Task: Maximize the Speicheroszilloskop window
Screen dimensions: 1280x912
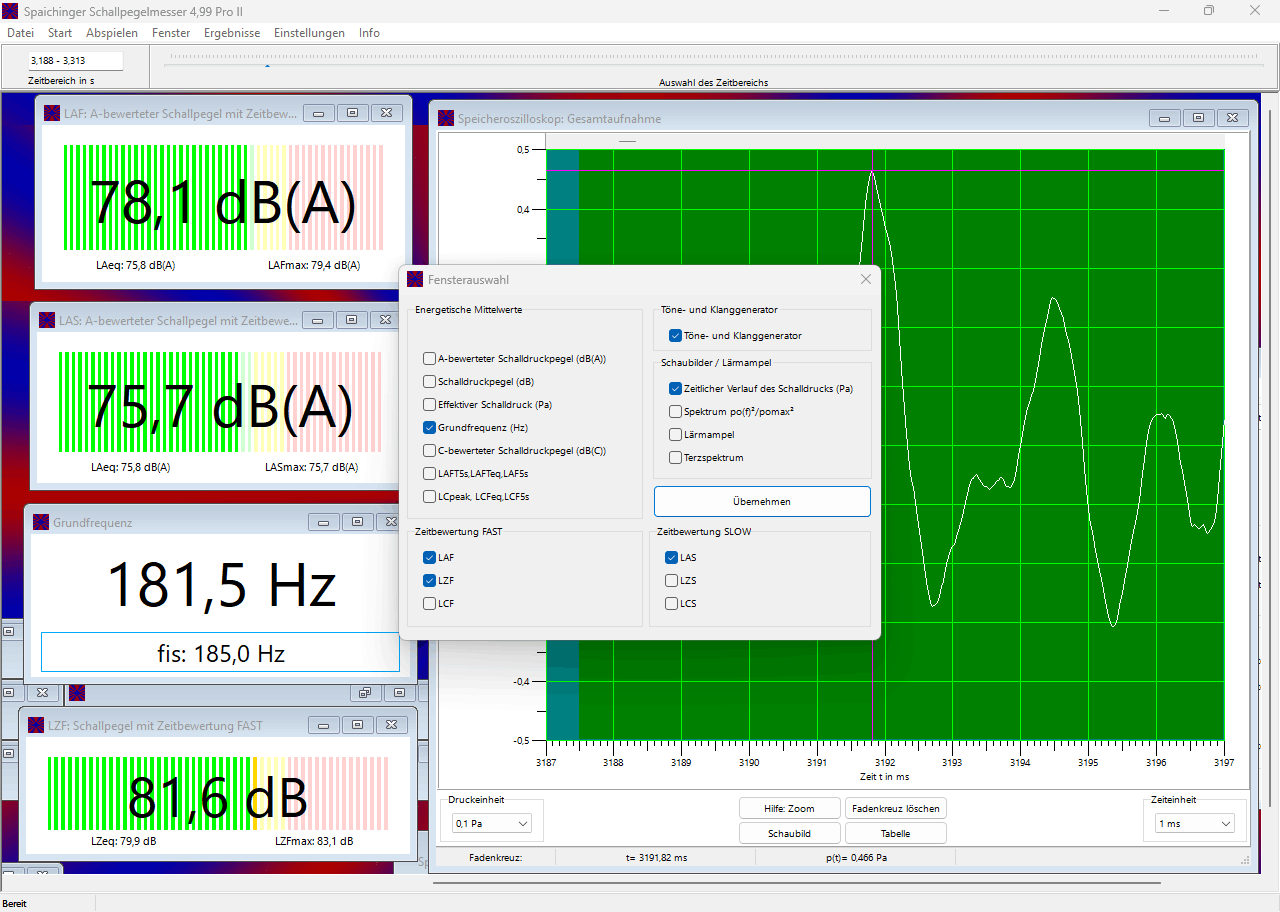Action: 1198,118
